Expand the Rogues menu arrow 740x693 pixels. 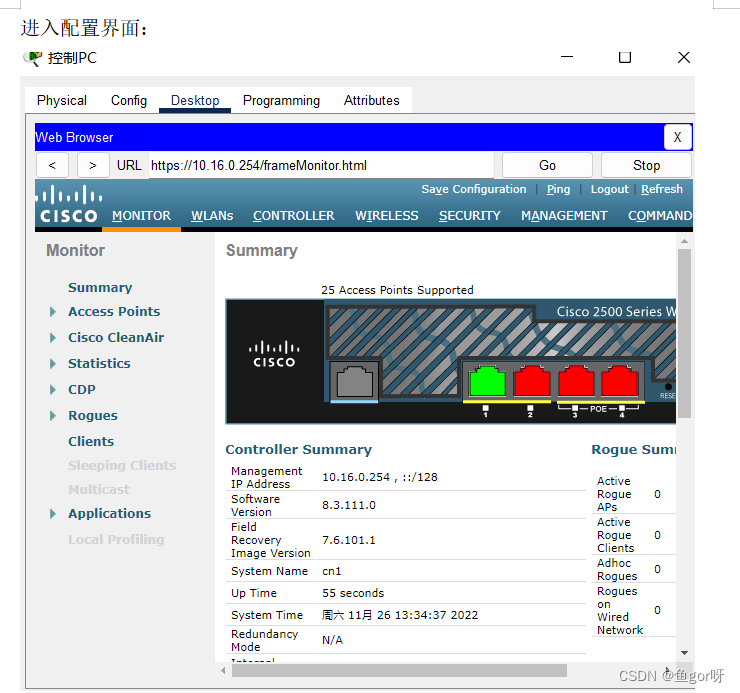click(x=53, y=415)
